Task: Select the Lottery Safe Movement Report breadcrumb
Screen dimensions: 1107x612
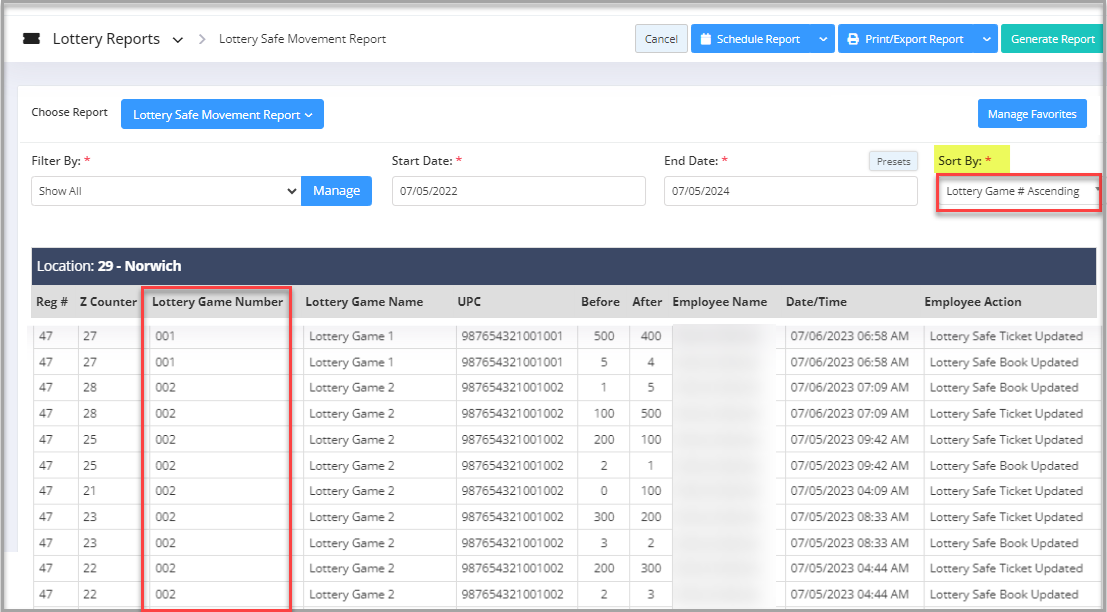Action: pos(302,39)
